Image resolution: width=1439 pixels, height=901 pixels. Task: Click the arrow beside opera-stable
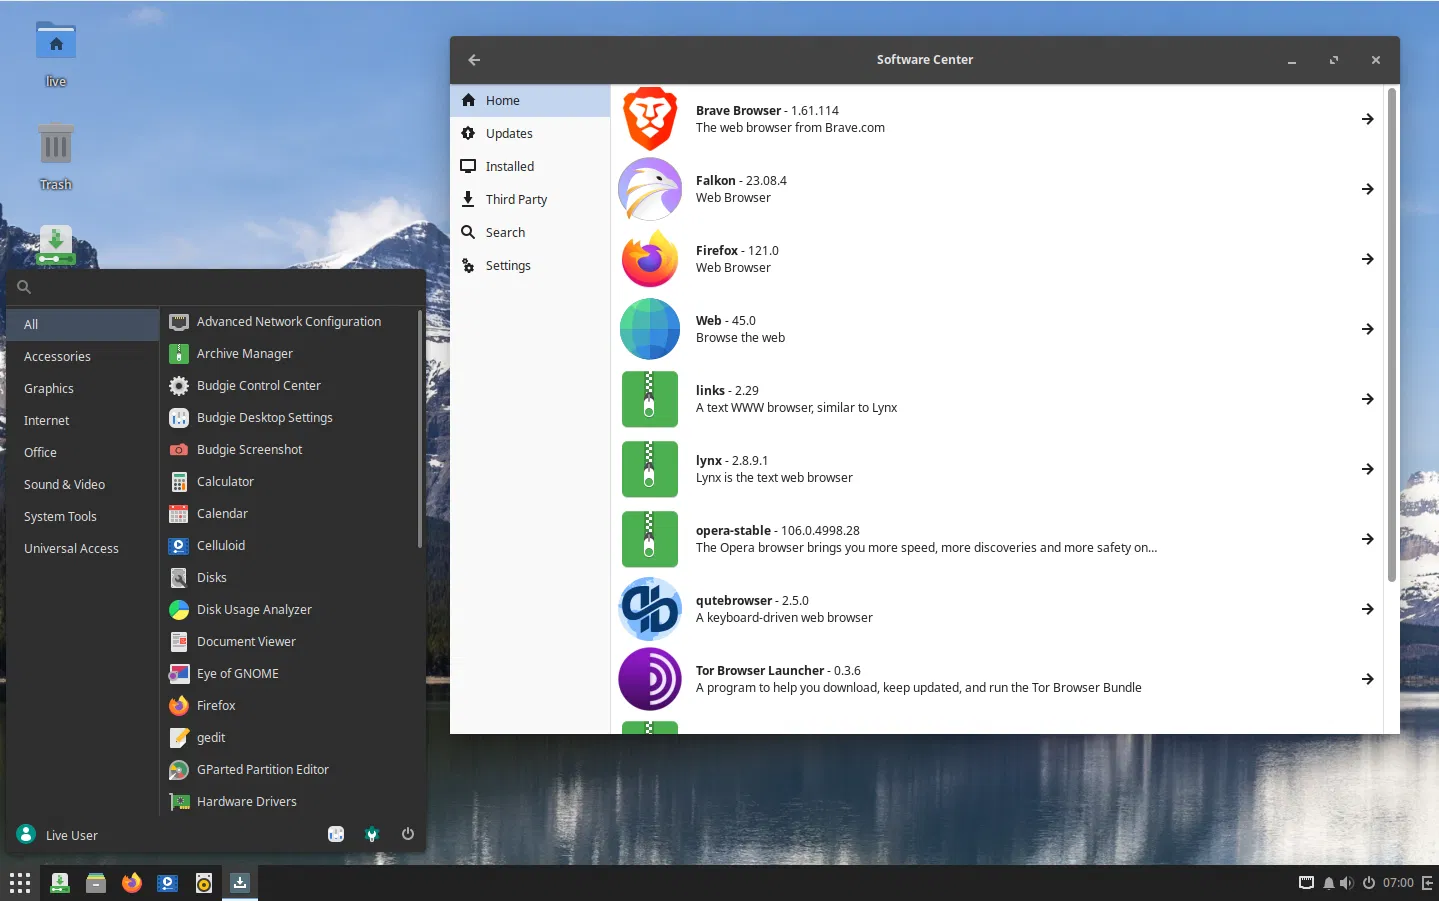tap(1367, 539)
